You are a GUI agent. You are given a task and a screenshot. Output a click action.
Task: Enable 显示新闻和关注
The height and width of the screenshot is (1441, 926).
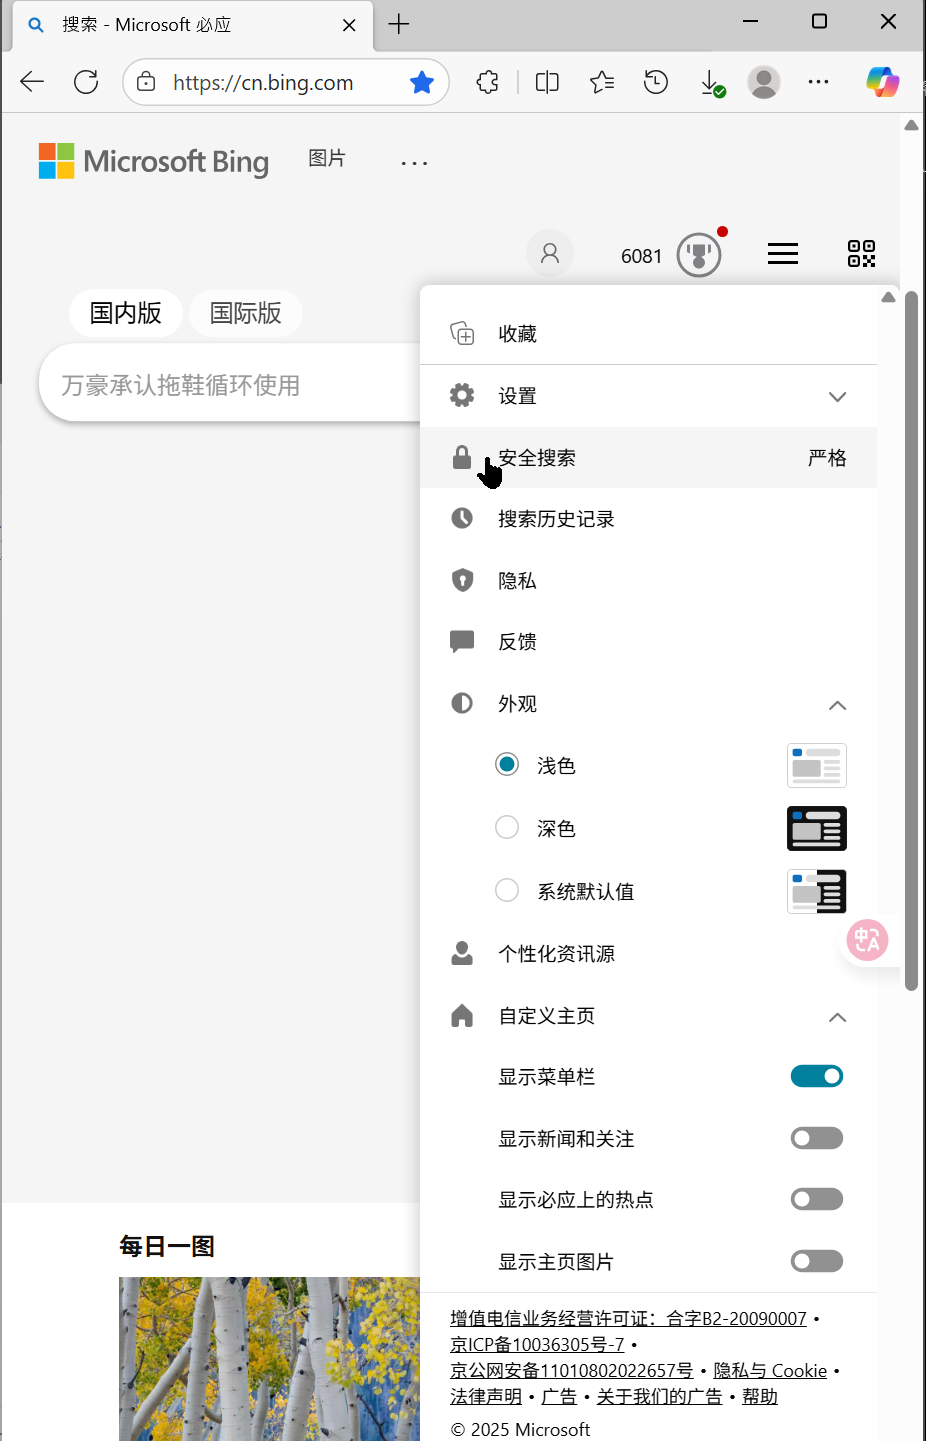[817, 1137]
